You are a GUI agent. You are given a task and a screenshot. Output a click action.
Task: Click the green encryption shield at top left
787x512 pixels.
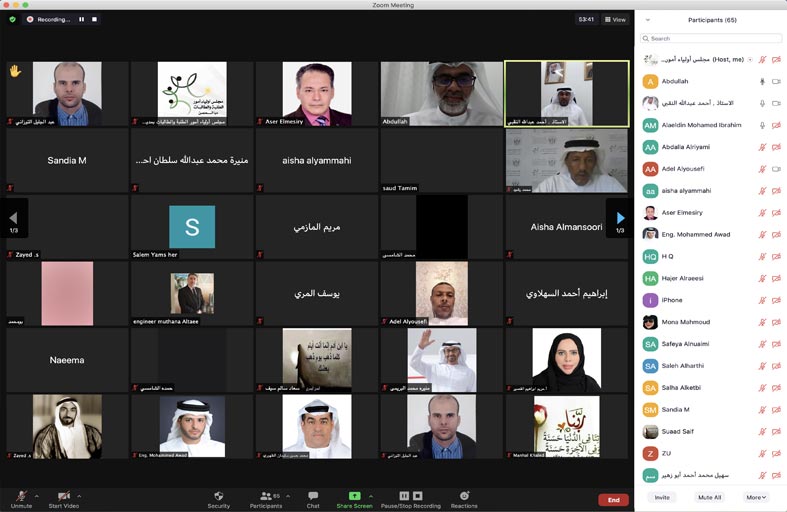click(x=13, y=19)
